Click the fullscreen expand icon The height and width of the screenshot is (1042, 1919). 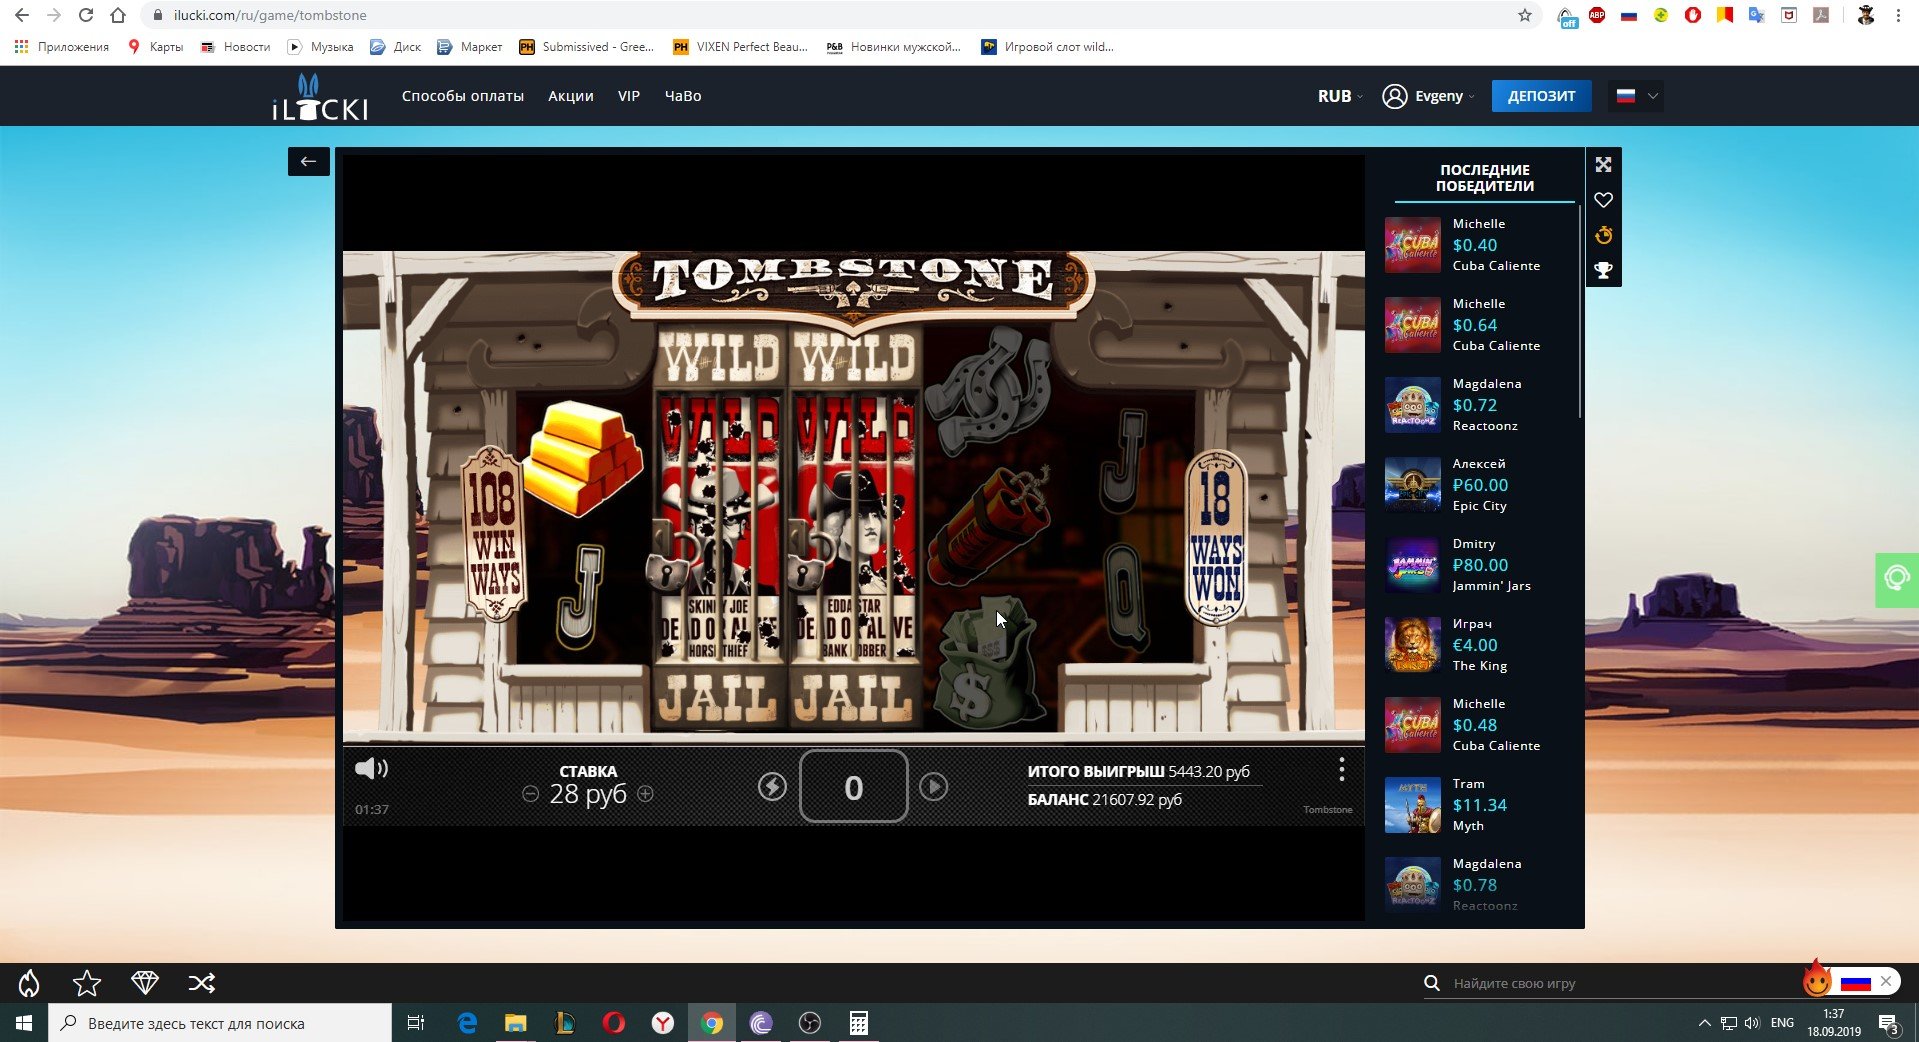pyautogui.click(x=1603, y=165)
